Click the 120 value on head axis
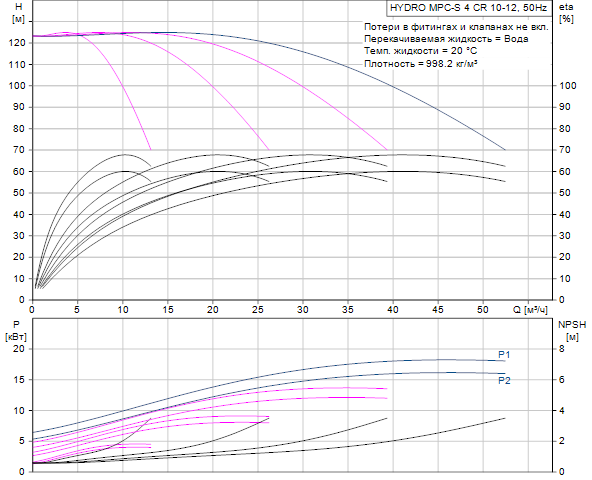This screenshot has width=592, height=480. 17,43
